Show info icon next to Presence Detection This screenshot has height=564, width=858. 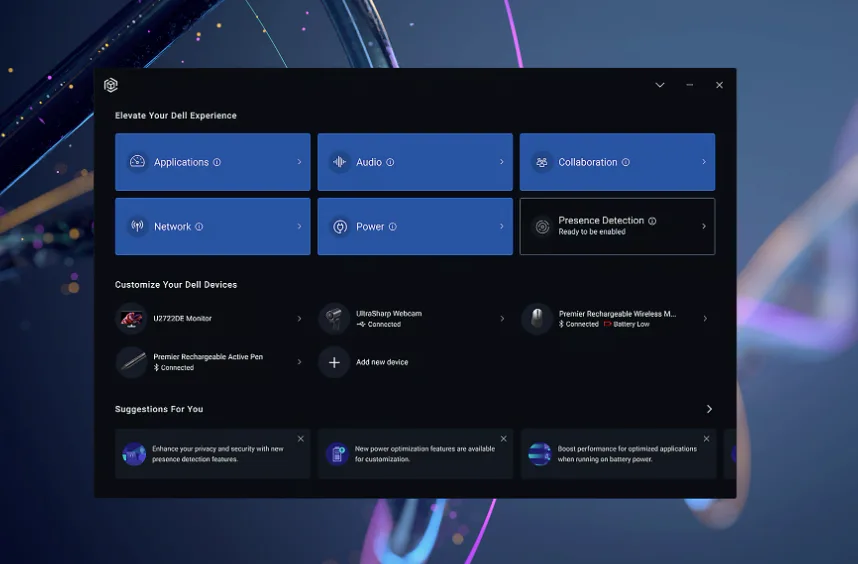pos(652,221)
